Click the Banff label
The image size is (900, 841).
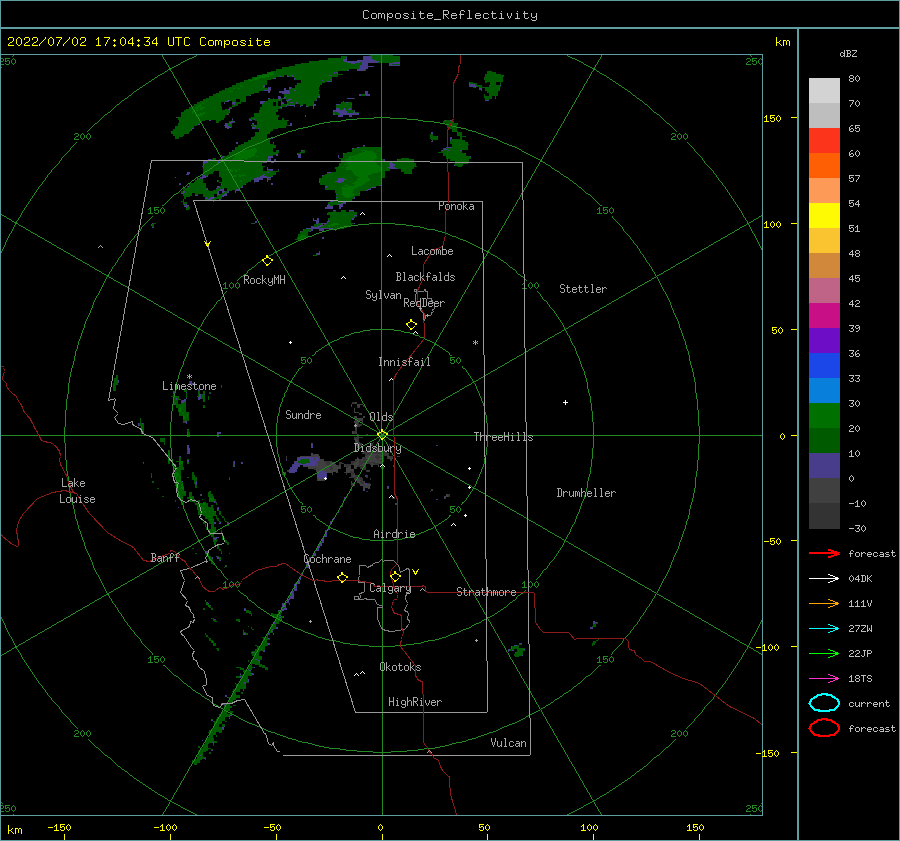point(165,557)
